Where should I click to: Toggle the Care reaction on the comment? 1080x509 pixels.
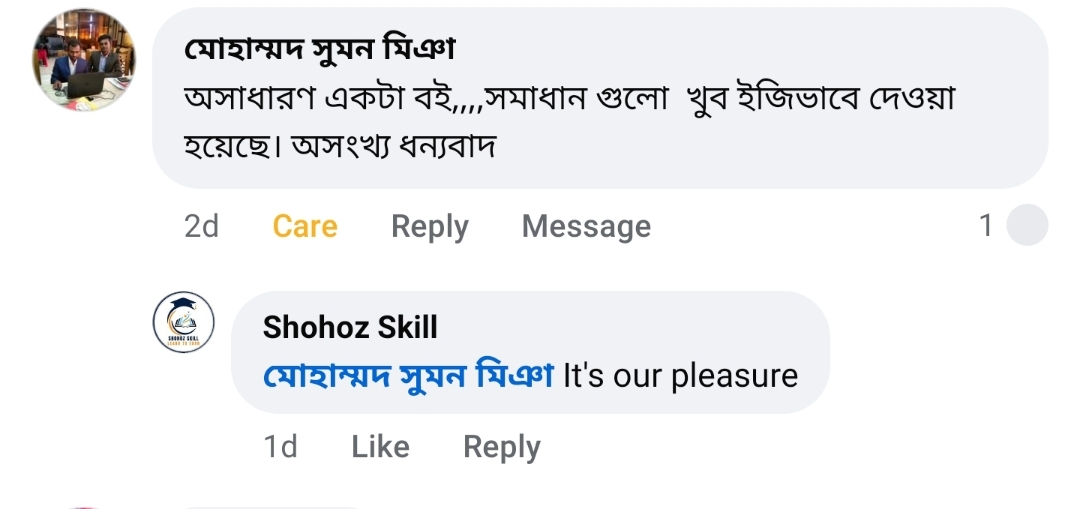click(x=305, y=227)
